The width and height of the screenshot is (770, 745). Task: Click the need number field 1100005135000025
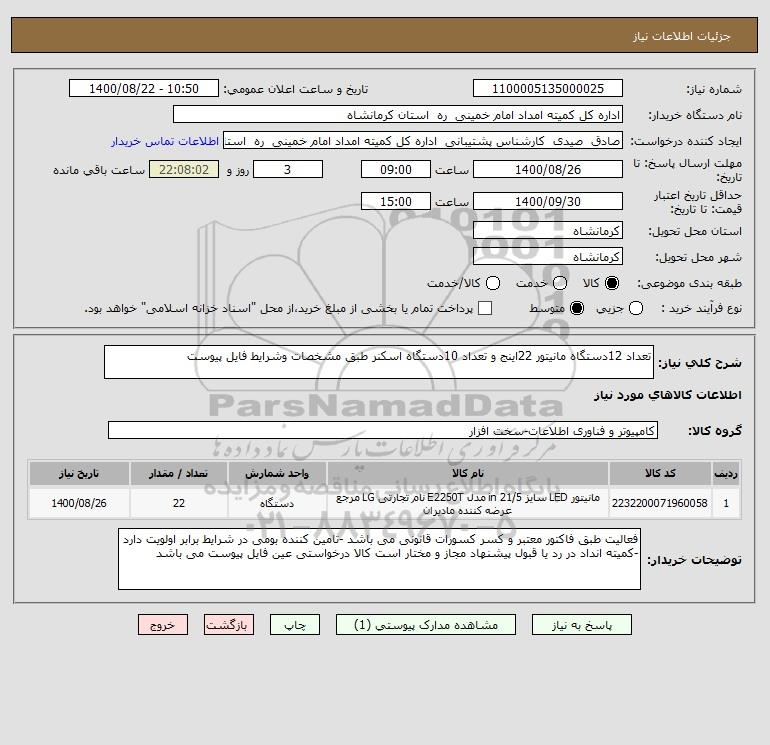(548, 88)
